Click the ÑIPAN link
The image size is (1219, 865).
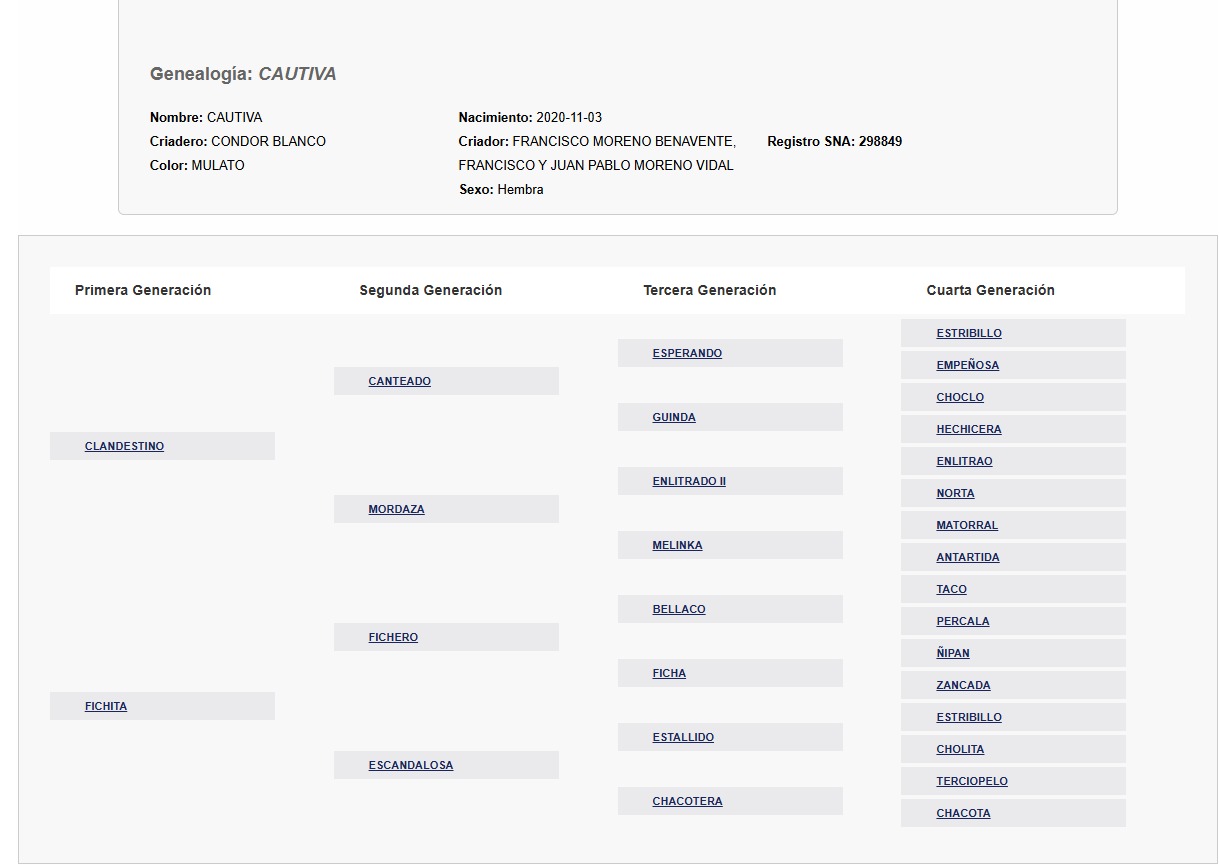pyautogui.click(x=953, y=654)
